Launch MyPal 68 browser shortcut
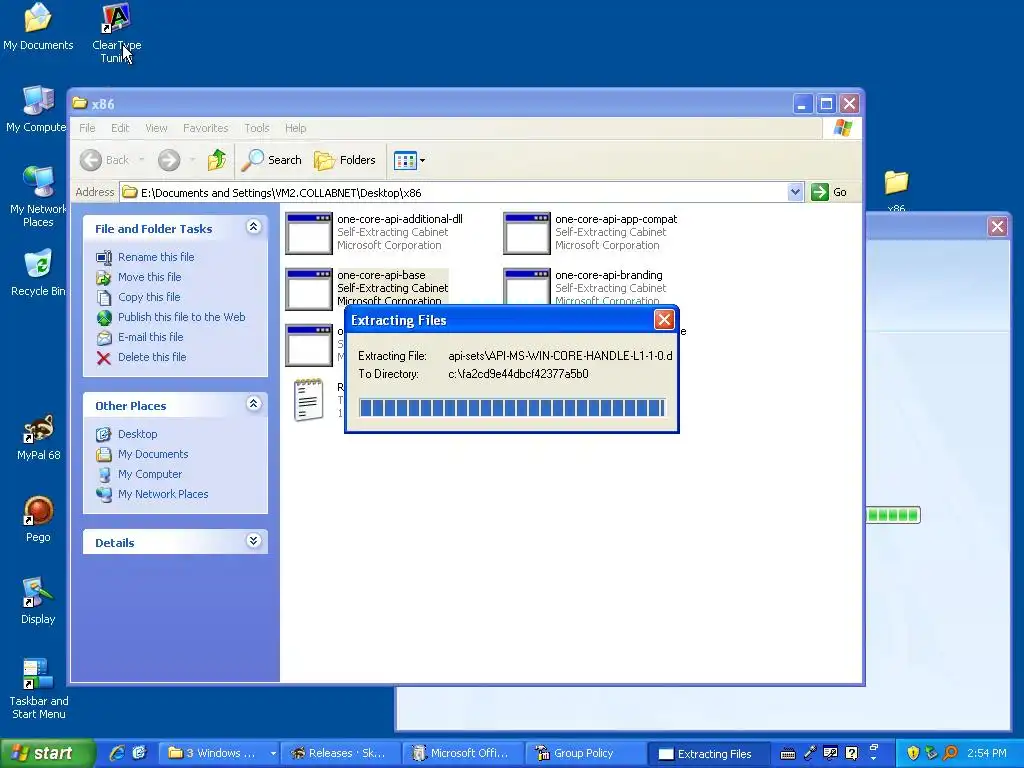1024x768 pixels. click(x=39, y=436)
